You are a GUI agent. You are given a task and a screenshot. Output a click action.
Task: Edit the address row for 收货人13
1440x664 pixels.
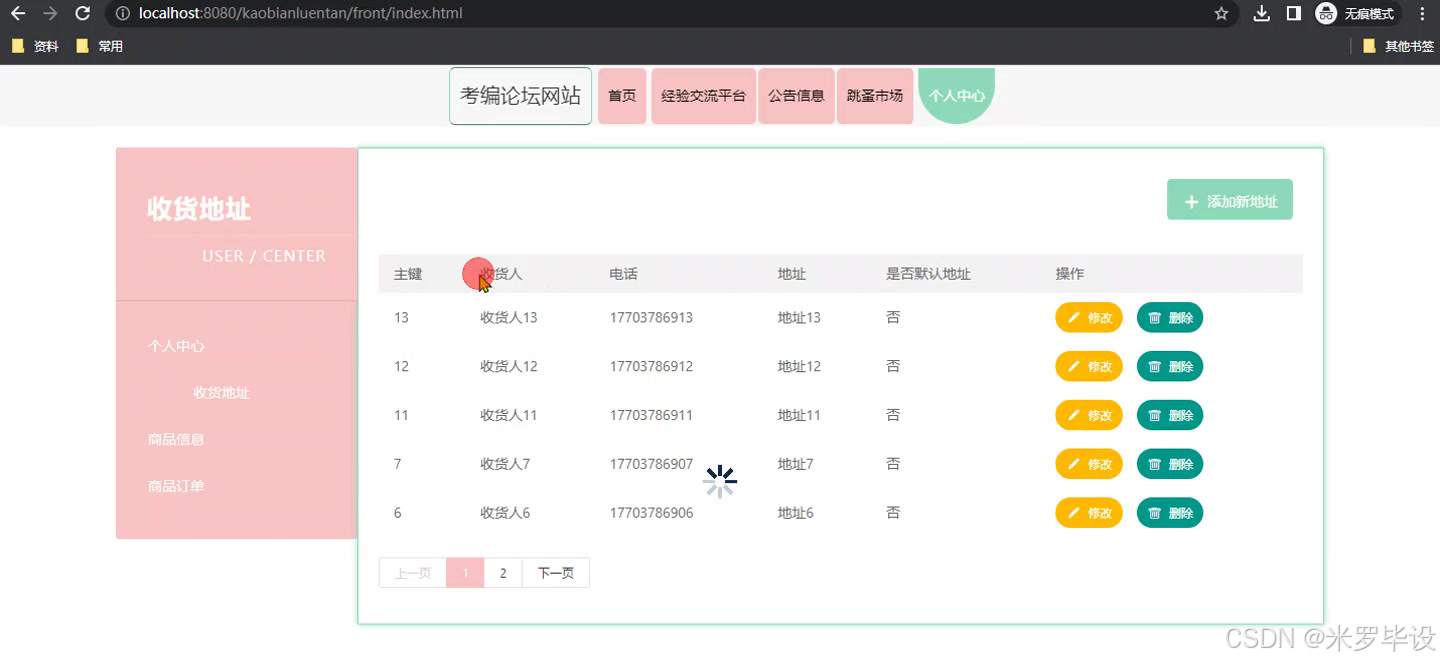[1089, 318]
